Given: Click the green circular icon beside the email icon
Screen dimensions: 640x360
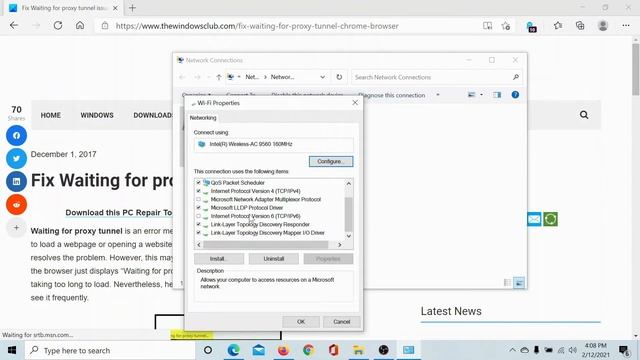Looking at the screenshot, I should (x=551, y=219).
